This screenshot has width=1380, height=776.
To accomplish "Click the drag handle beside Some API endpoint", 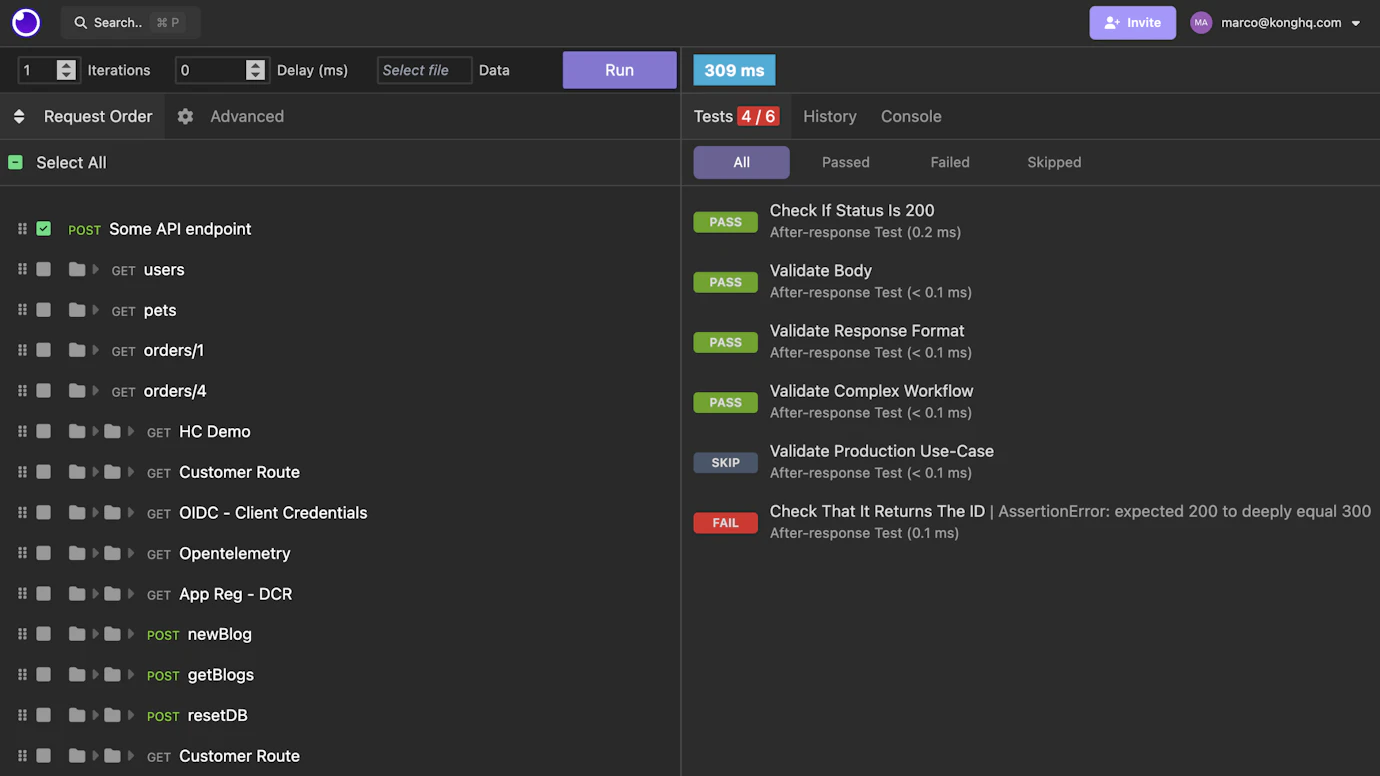I will pyautogui.click(x=22, y=228).
